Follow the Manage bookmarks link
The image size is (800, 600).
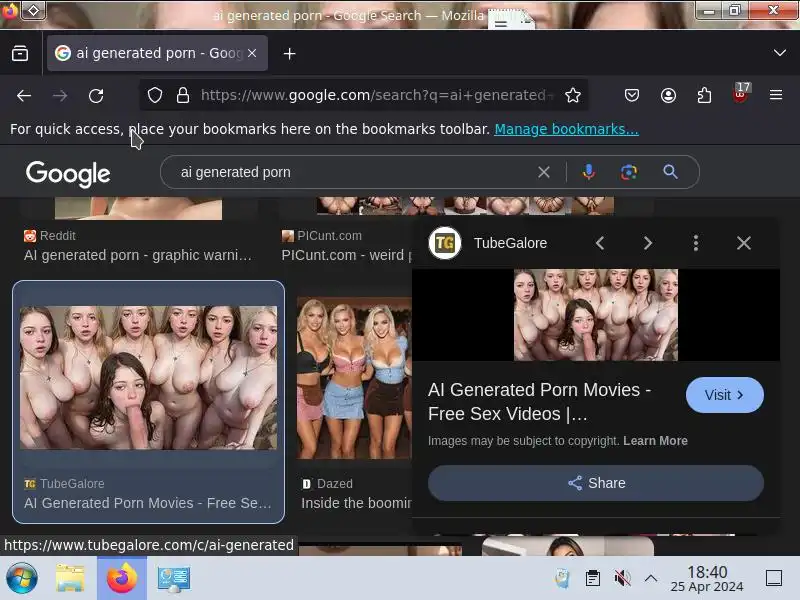point(566,129)
